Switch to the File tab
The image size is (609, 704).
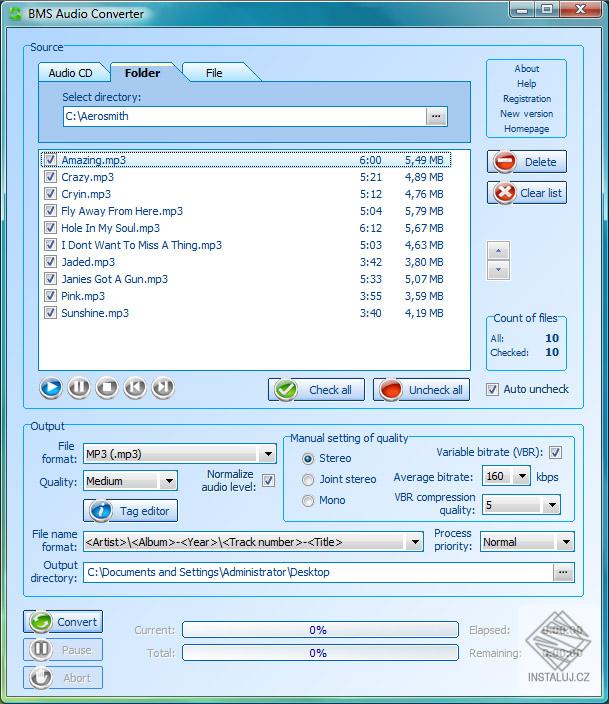(214, 73)
